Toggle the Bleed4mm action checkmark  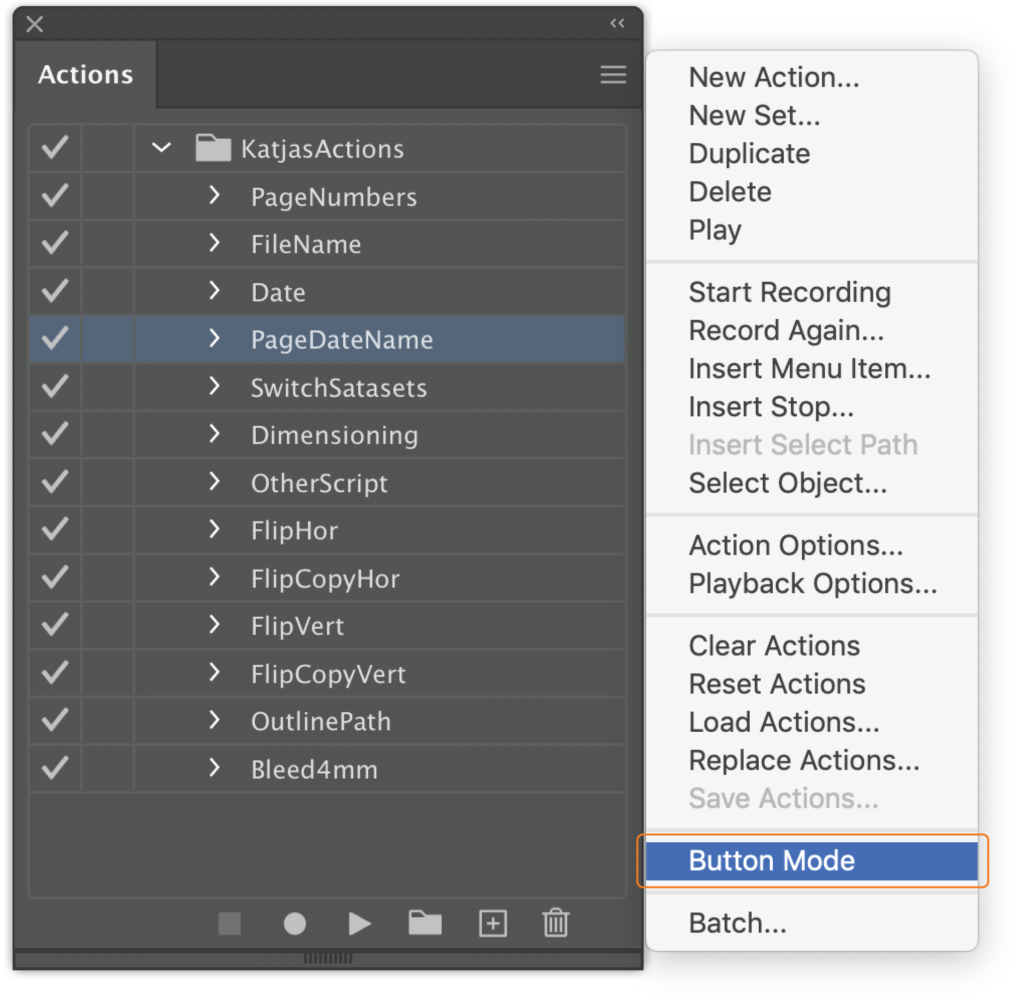(53, 769)
